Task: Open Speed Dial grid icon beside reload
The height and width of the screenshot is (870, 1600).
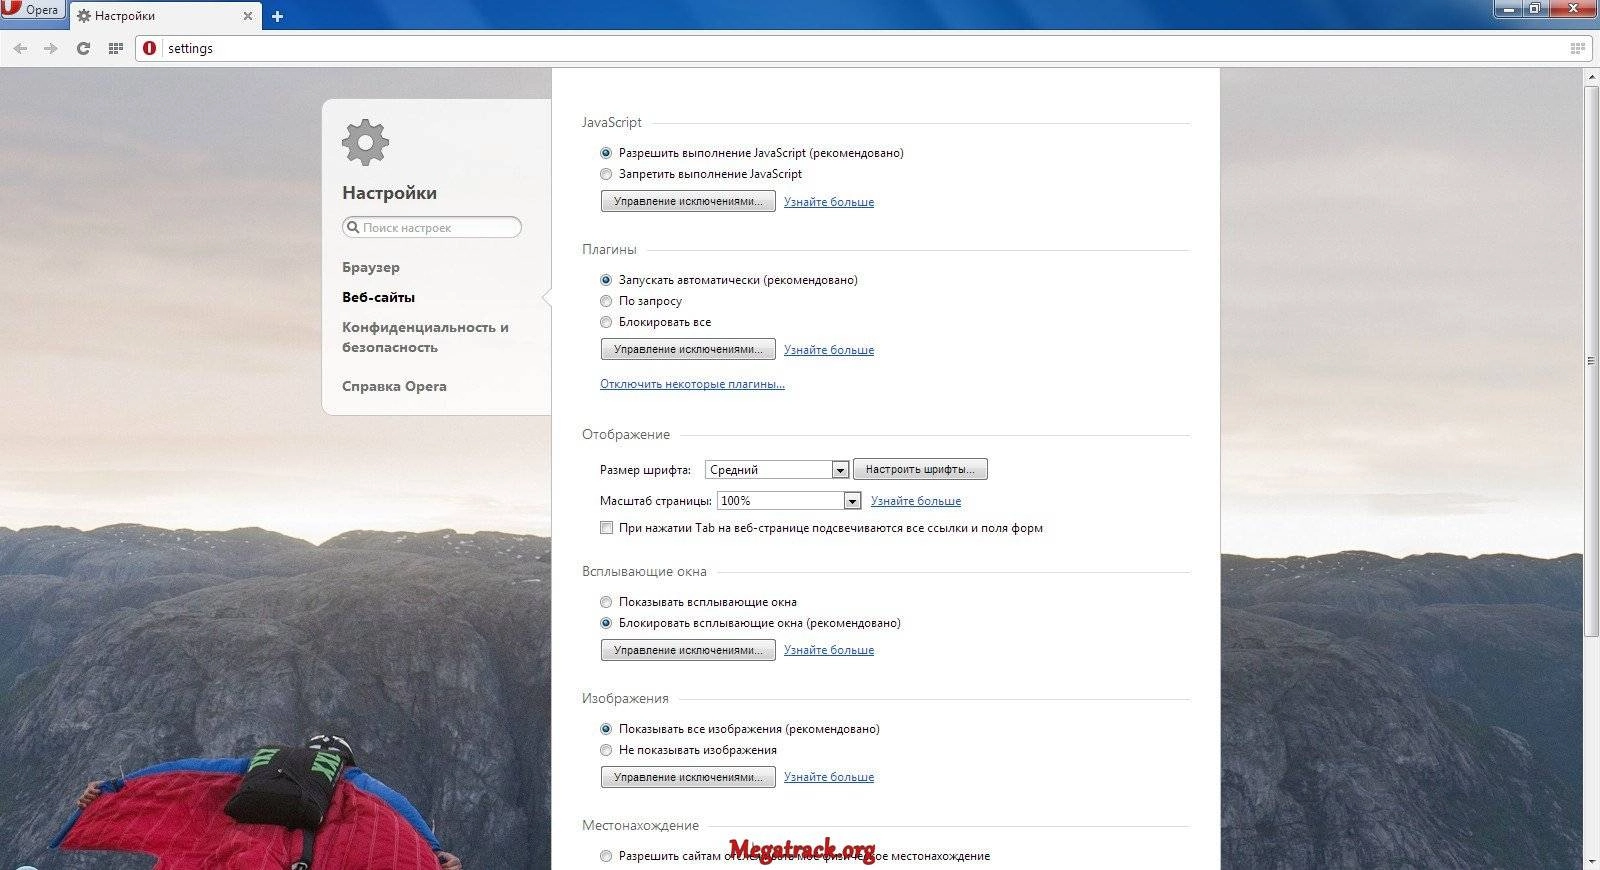Action: click(115, 48)
